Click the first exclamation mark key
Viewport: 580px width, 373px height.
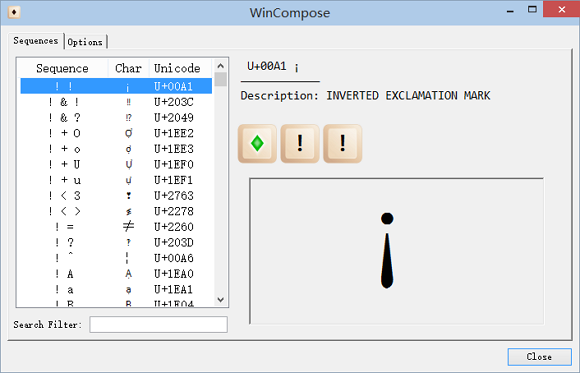[300, 144]
